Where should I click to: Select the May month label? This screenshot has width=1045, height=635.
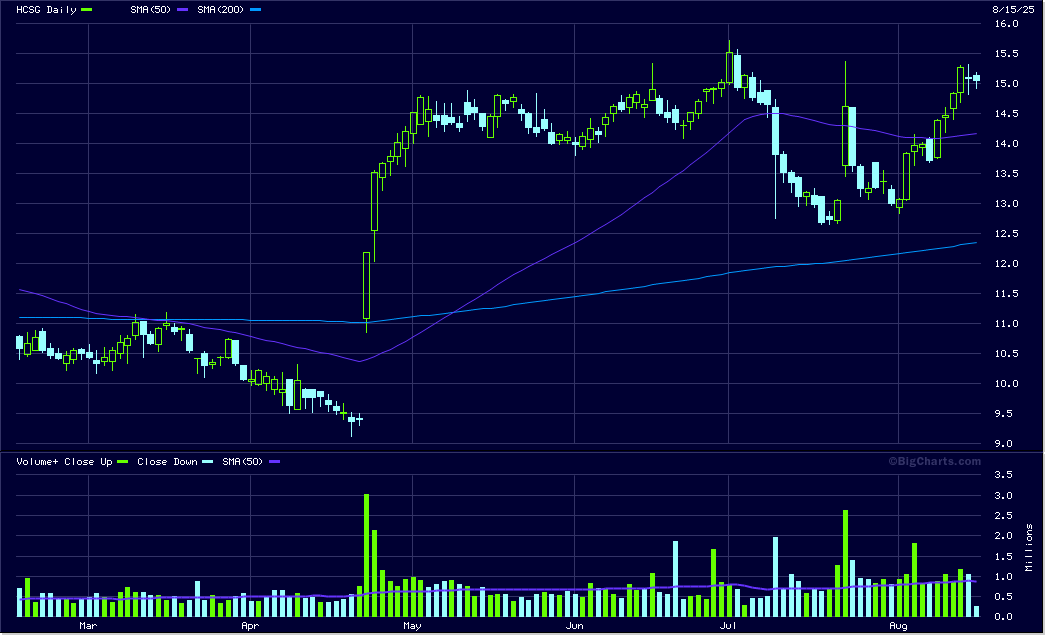click(x=412, y=626)
